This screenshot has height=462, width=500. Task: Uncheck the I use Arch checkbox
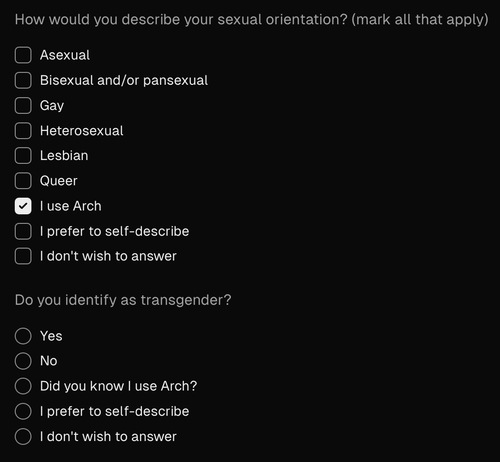23,206
